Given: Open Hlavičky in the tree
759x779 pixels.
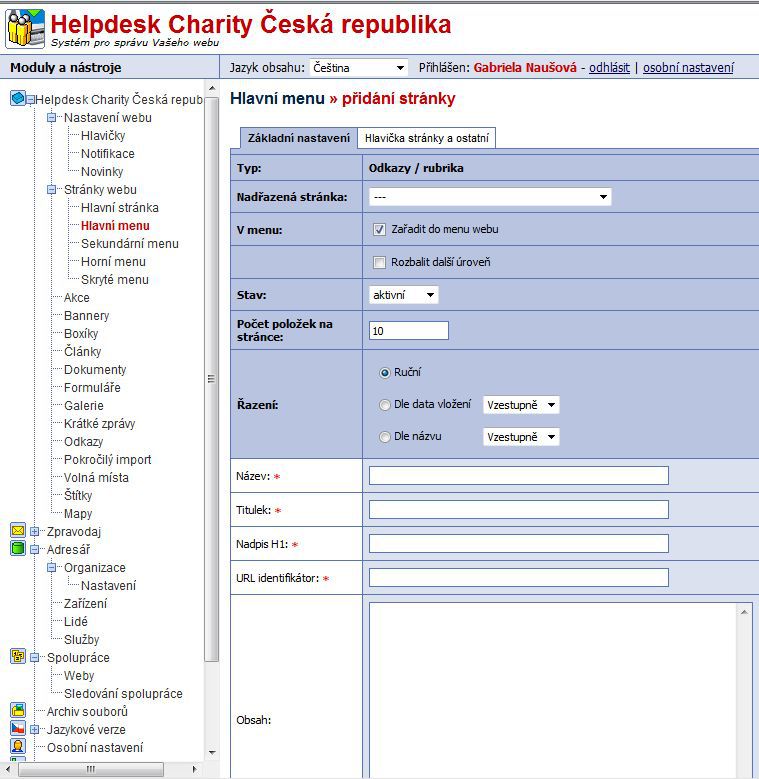Looking at the screenshot, I should tap(103, 136).
